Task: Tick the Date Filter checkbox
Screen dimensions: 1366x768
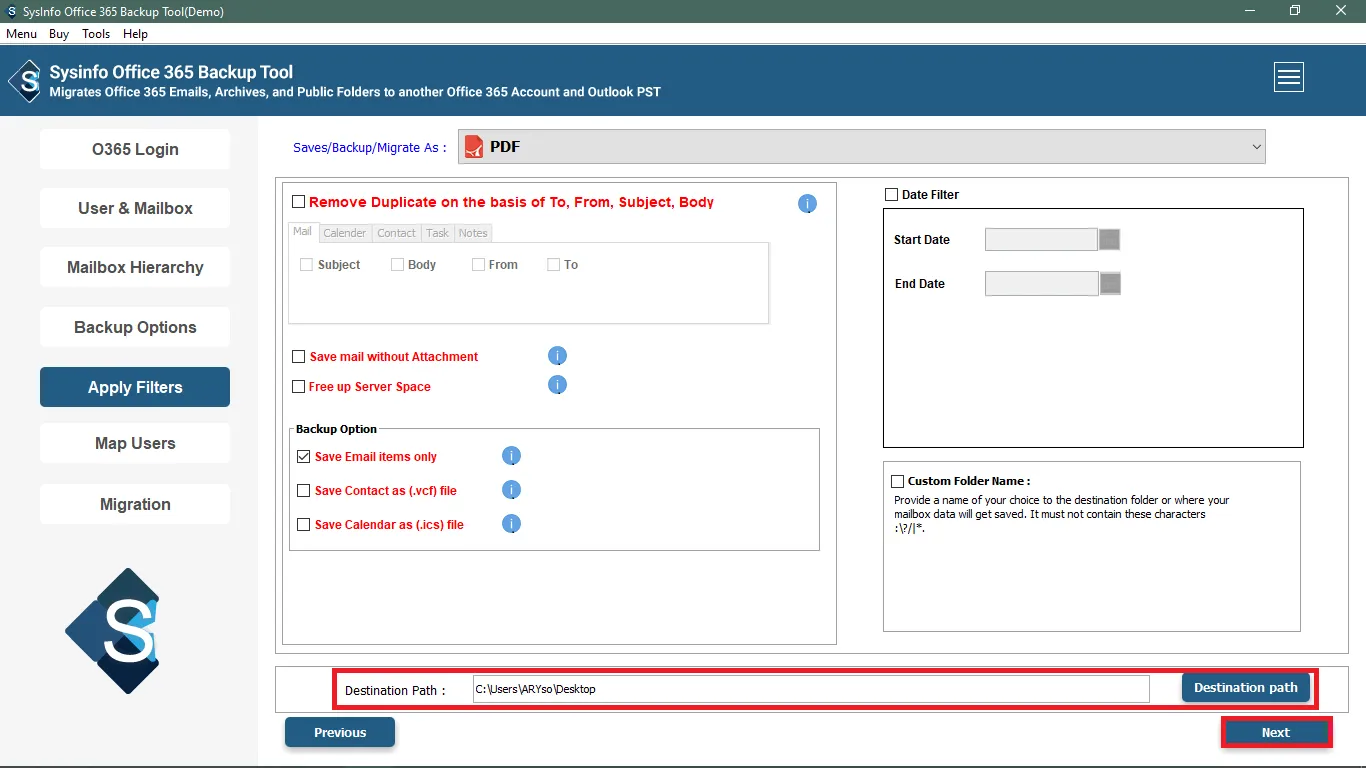Action: tap(891, 195)
